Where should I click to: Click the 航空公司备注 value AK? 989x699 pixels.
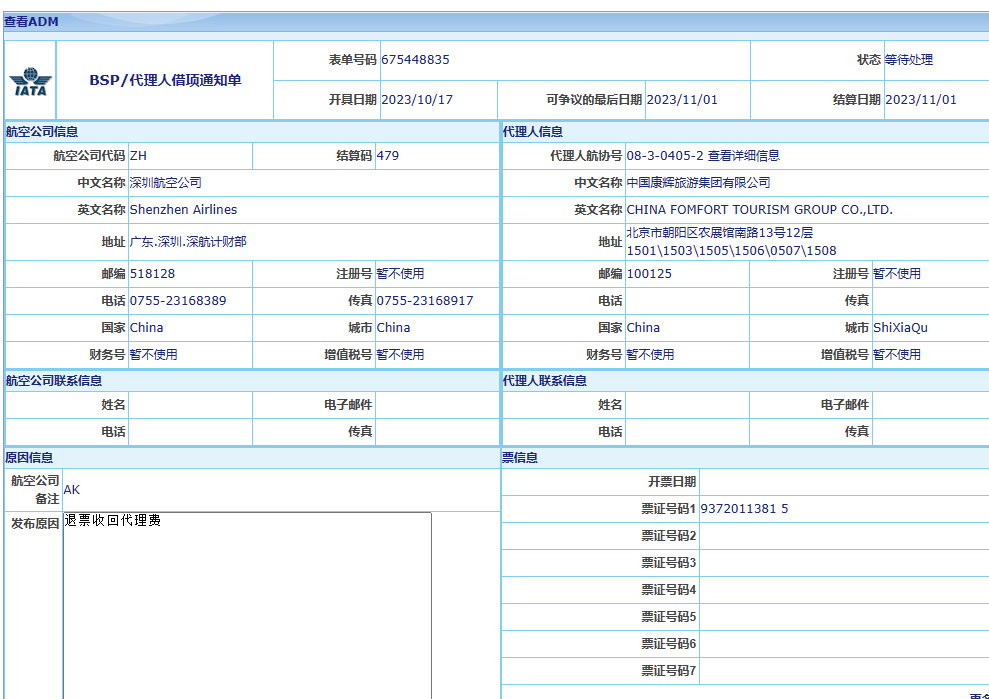click(x=72, y=490)
